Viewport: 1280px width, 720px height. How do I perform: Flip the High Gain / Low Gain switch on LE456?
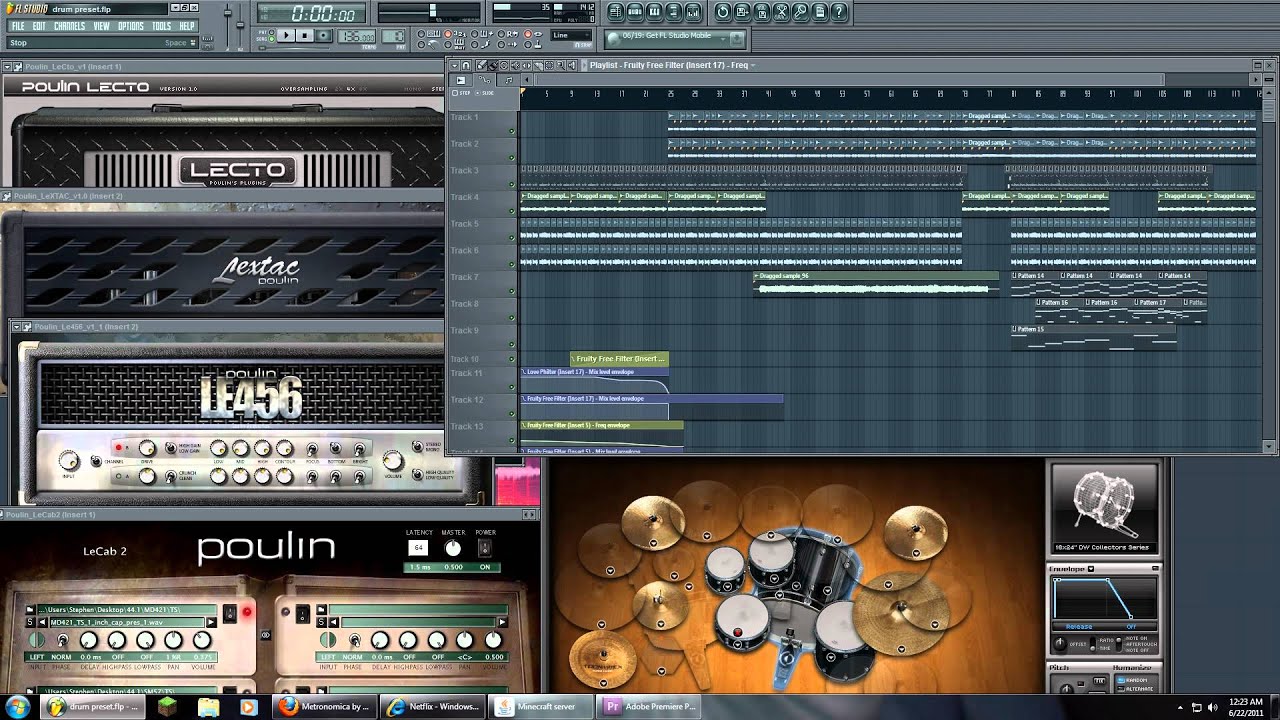click(170, 447)
